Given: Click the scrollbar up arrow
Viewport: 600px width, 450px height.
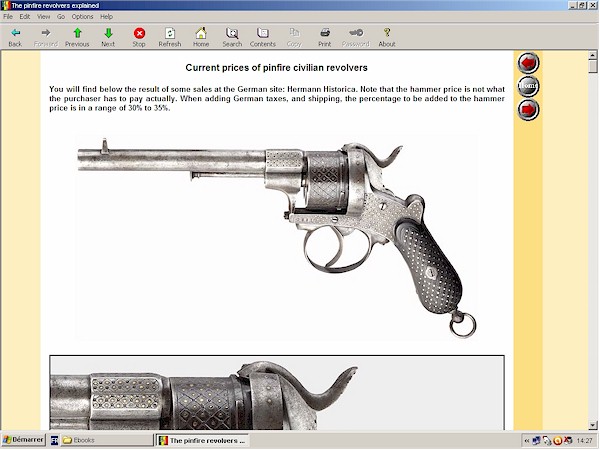Looking at the screenshot, I should 593,55.
